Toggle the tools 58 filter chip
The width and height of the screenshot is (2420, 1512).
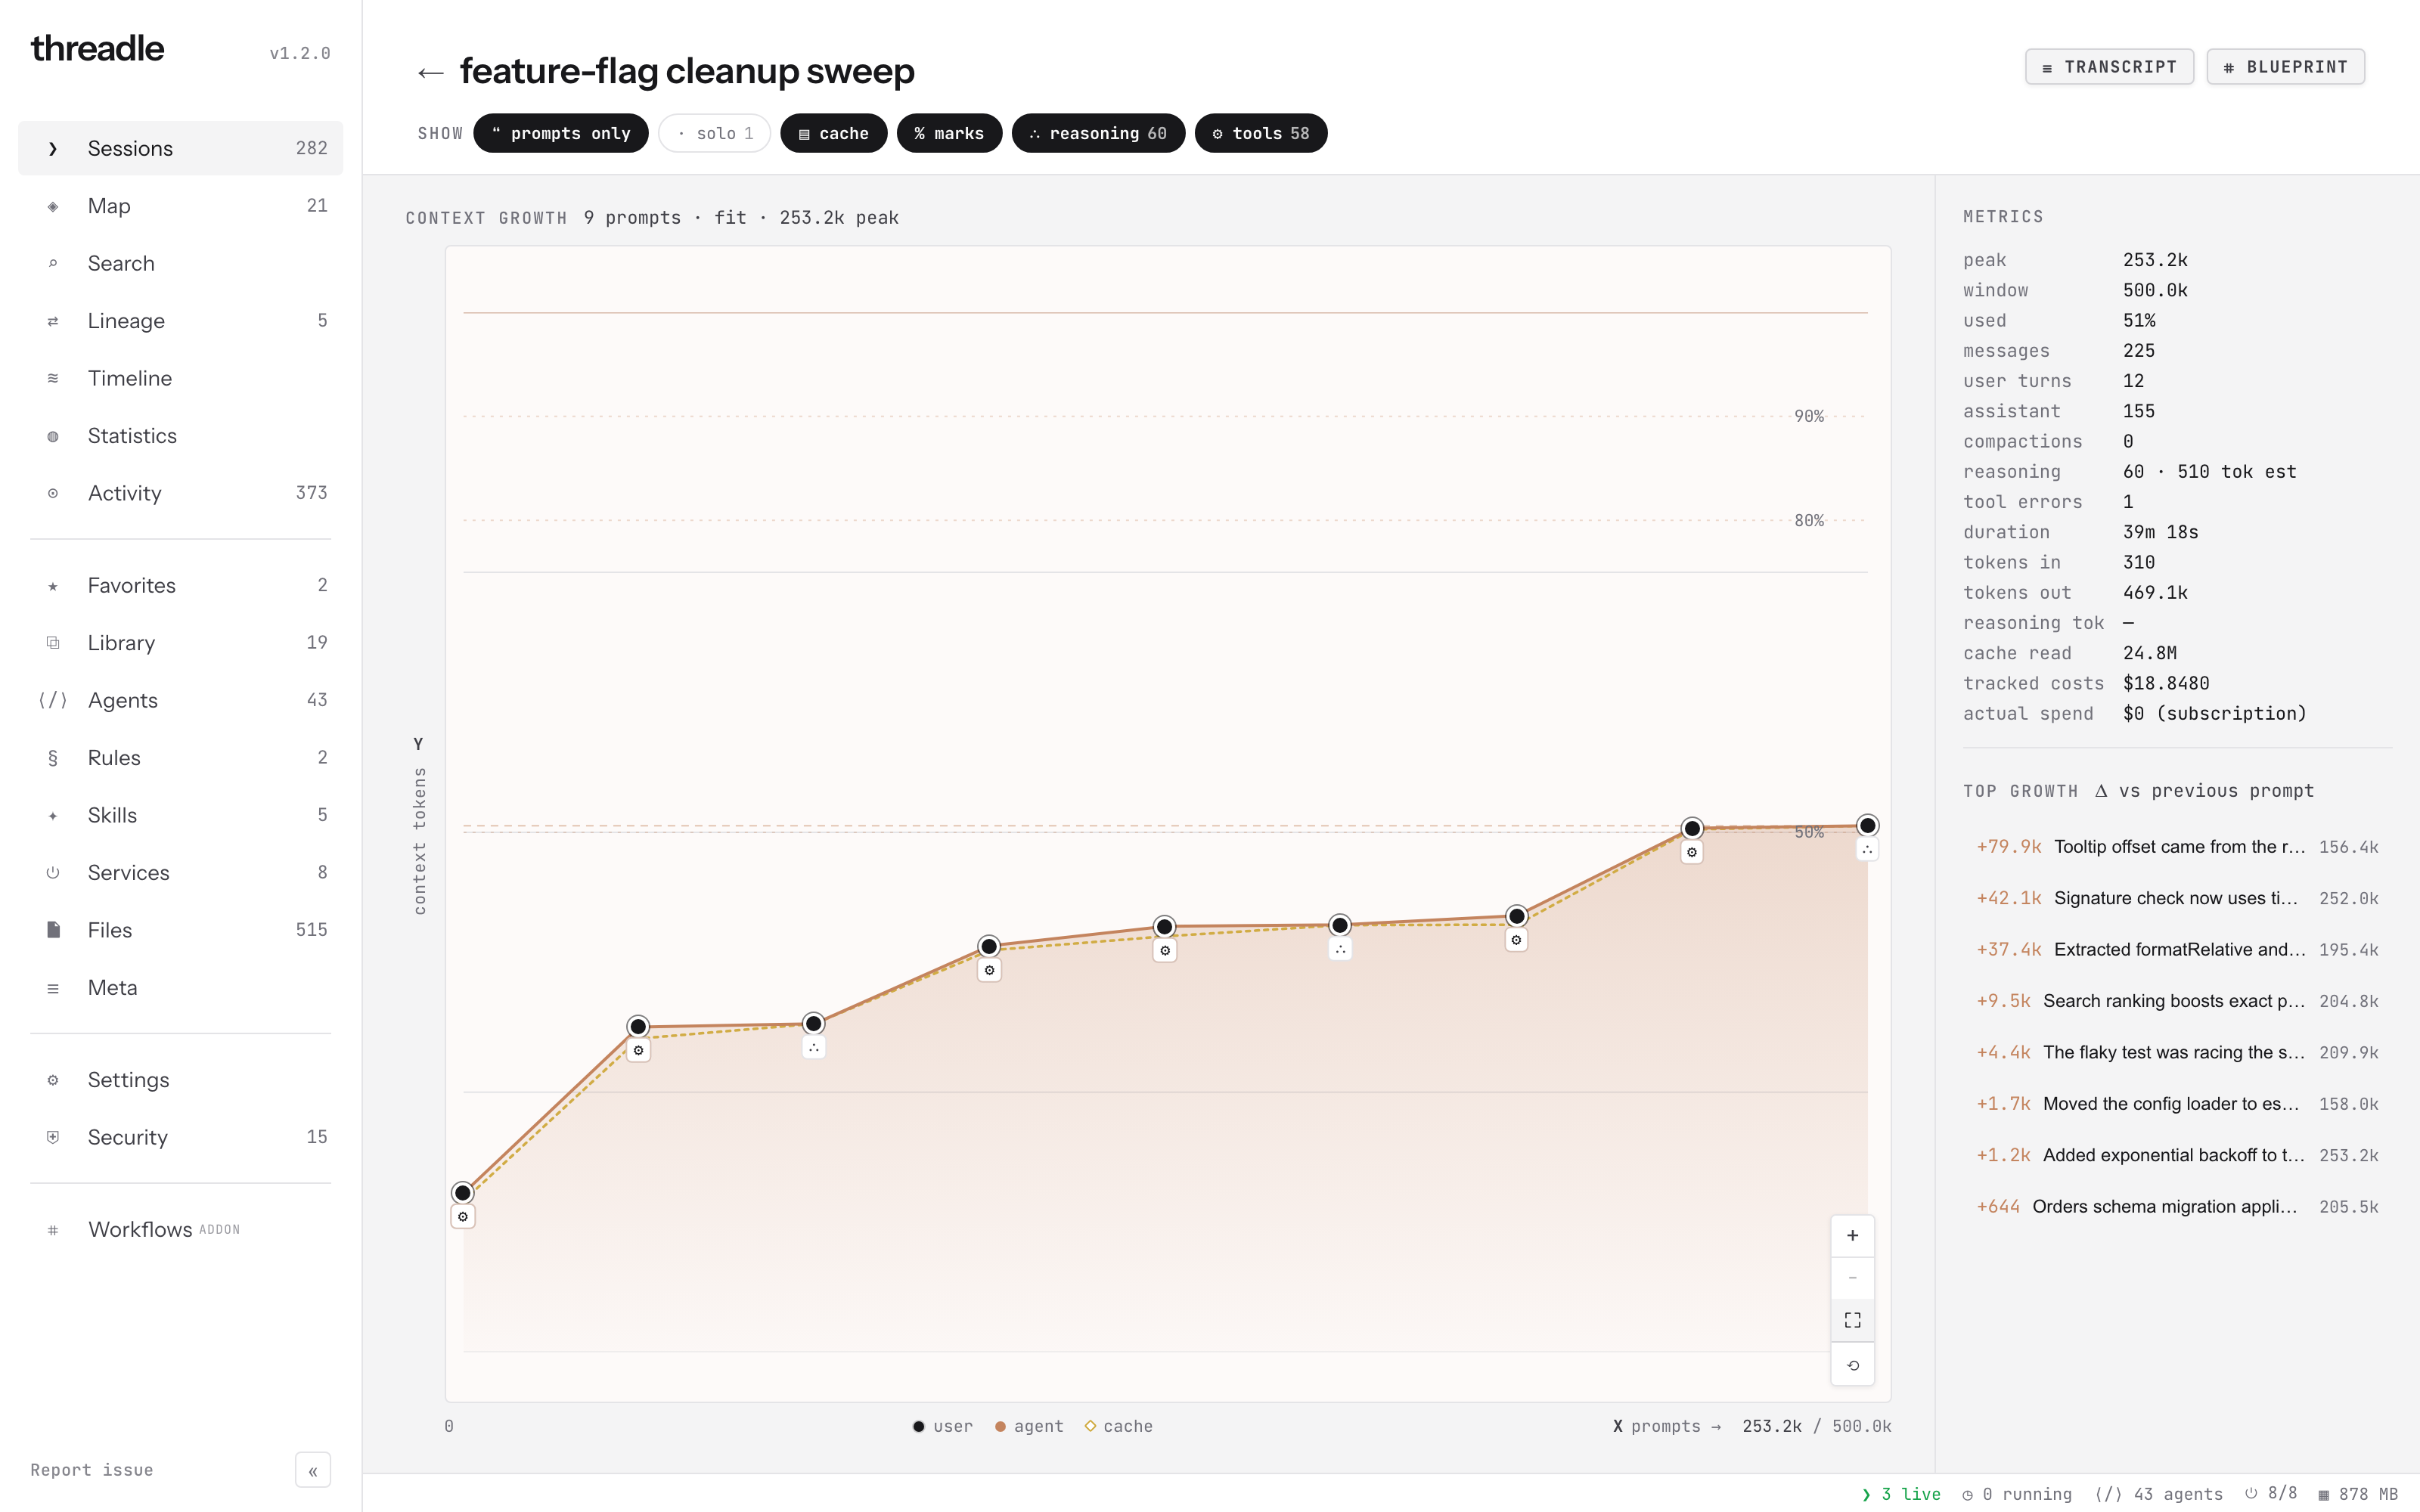coord(1260,133)
